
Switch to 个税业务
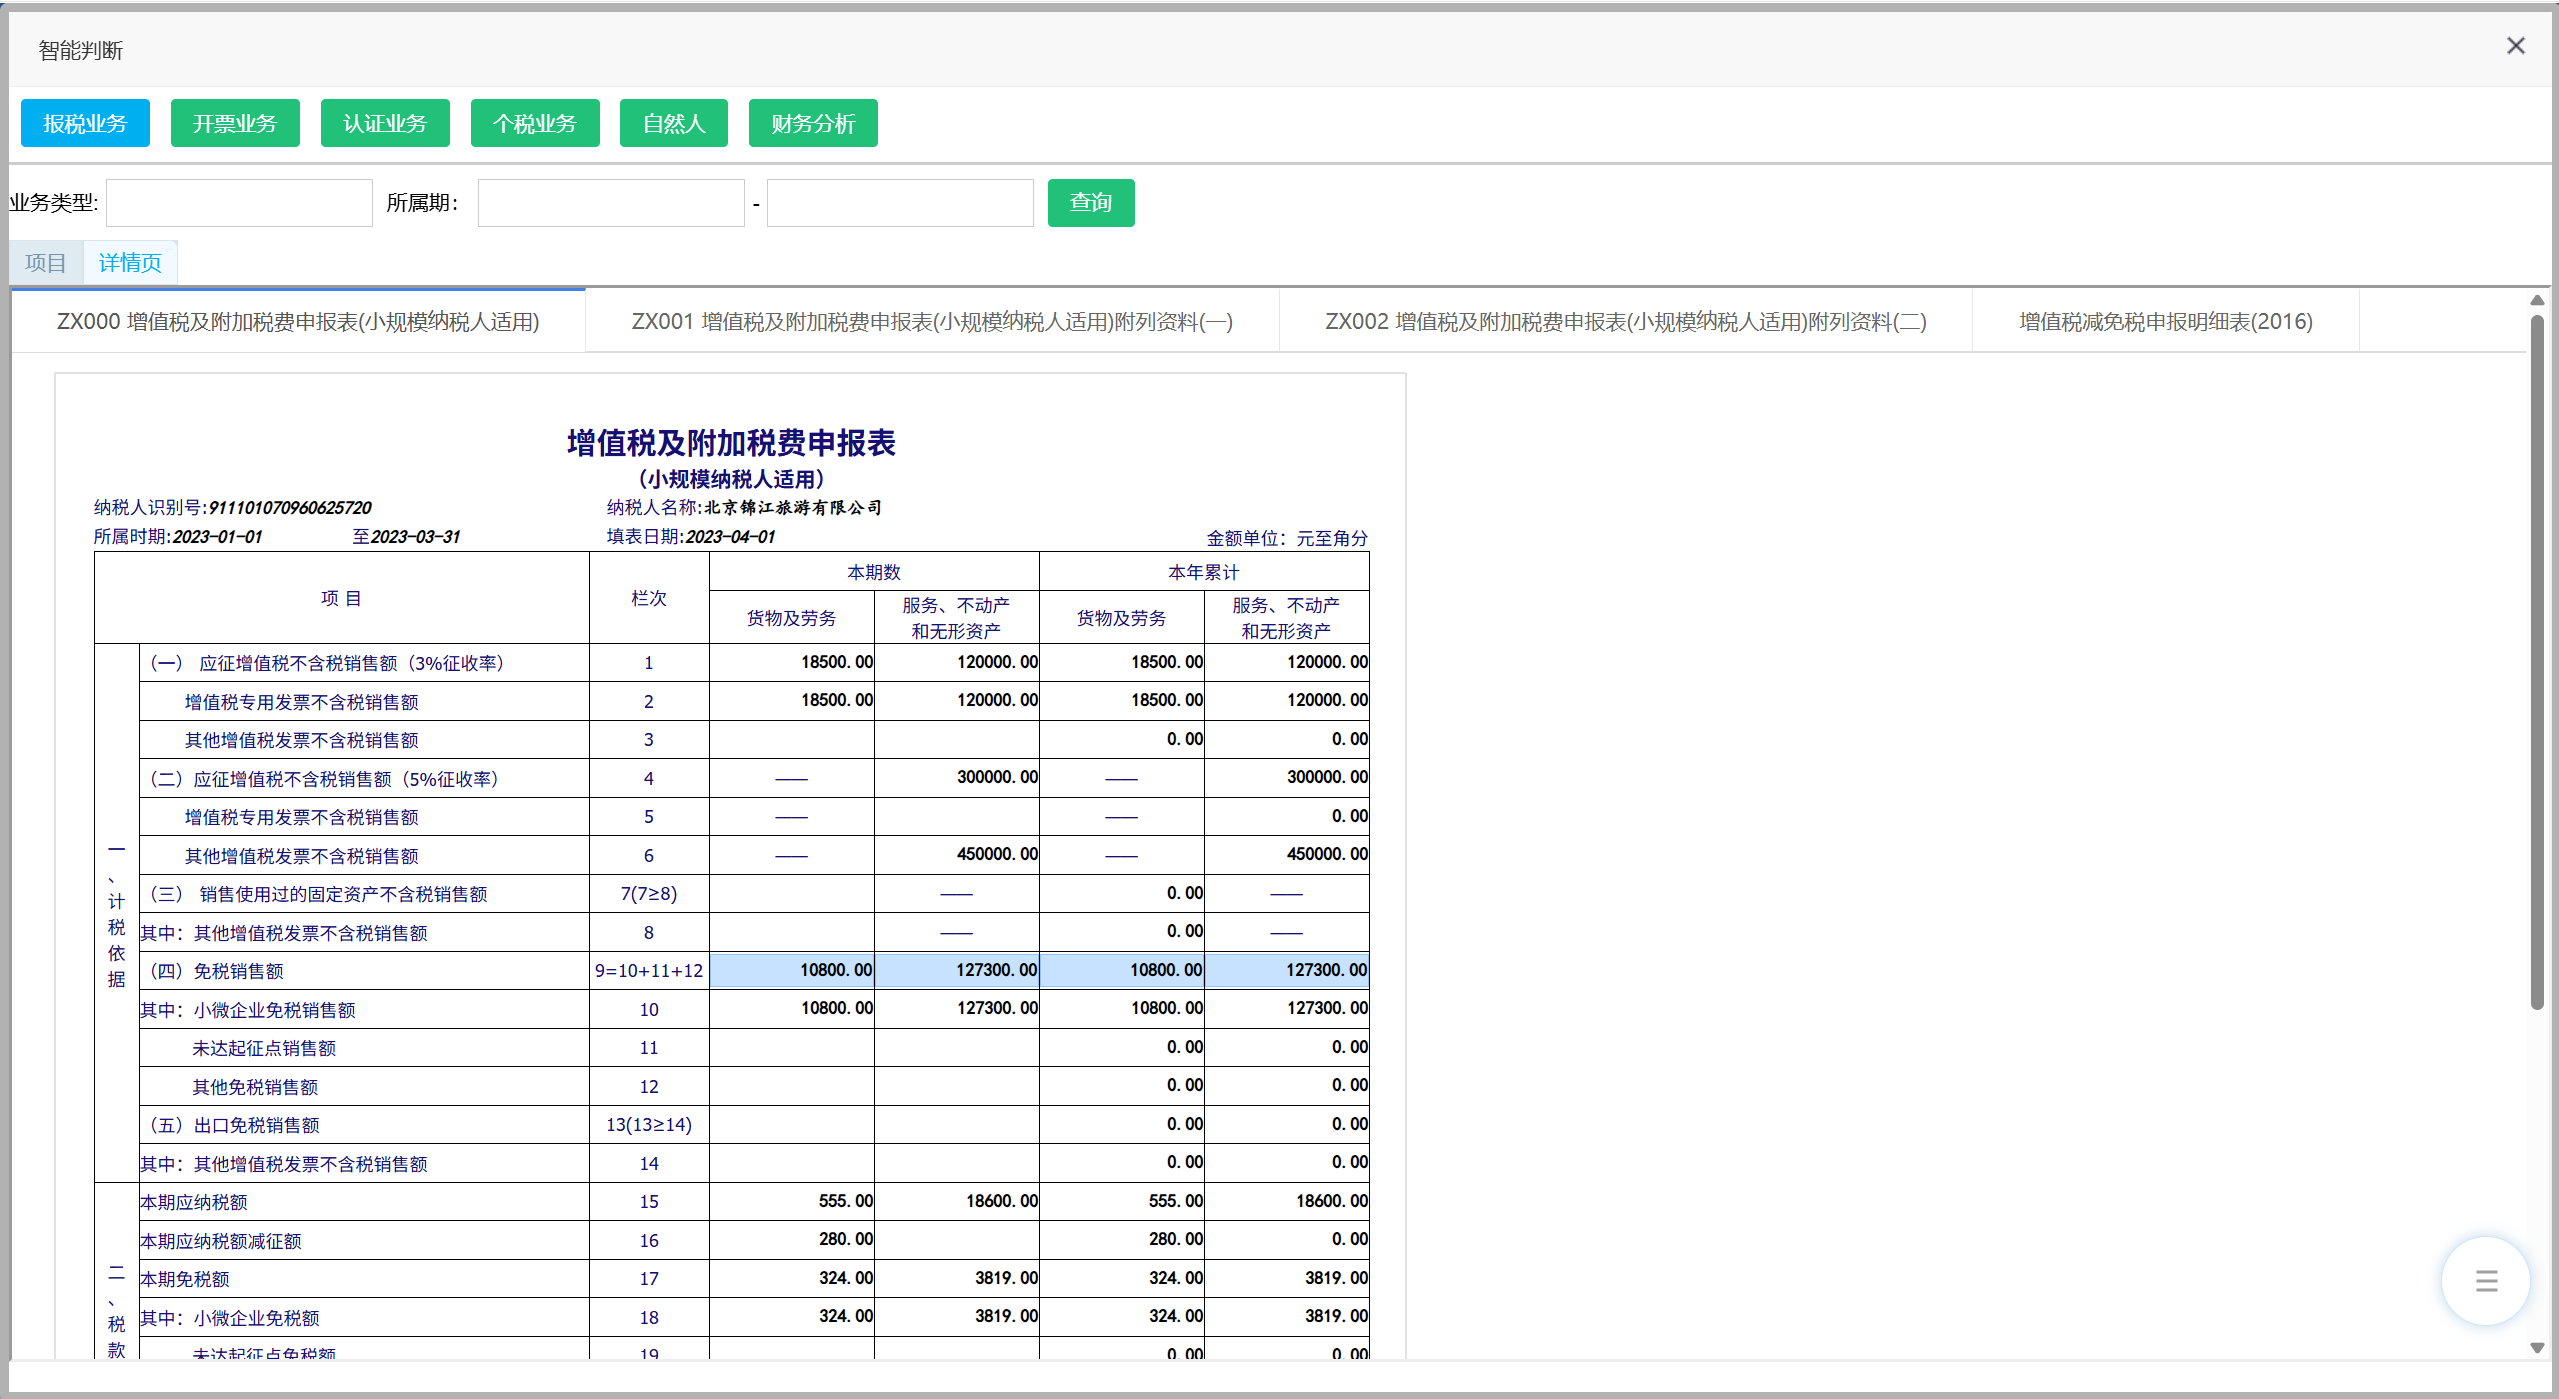(x=535, y=123)
